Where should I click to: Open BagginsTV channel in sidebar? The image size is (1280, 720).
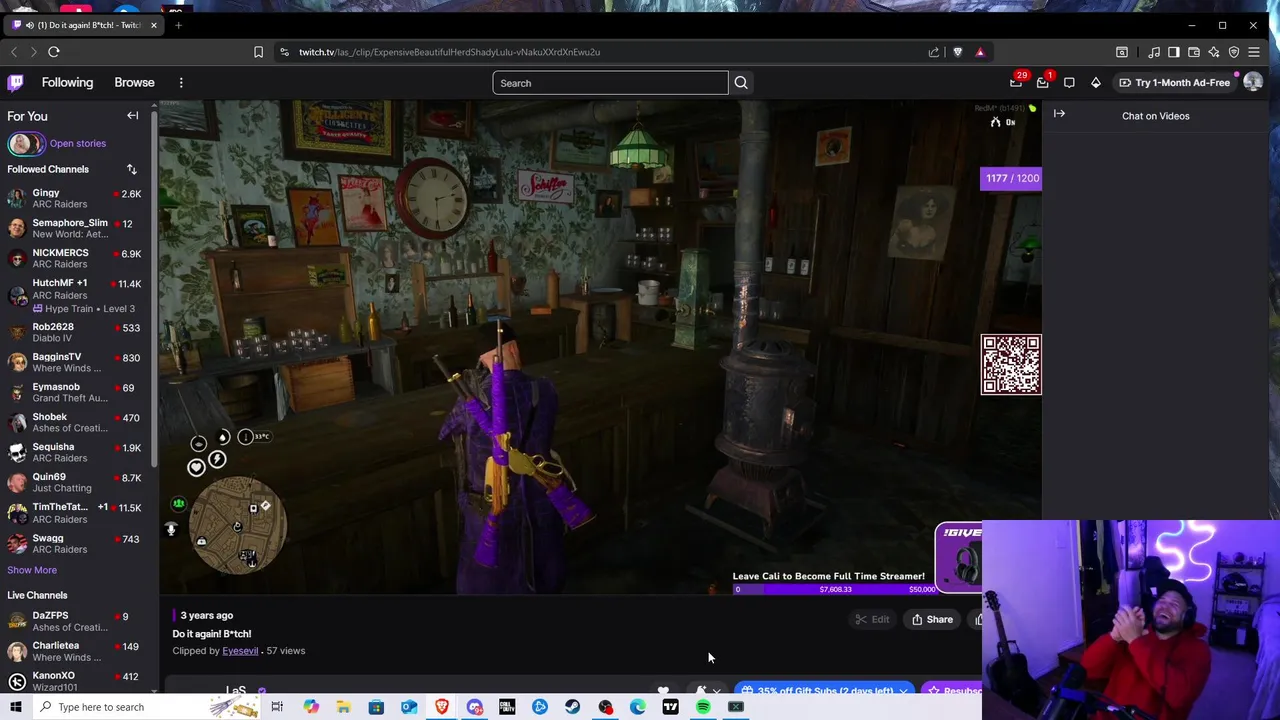[77, 362]
